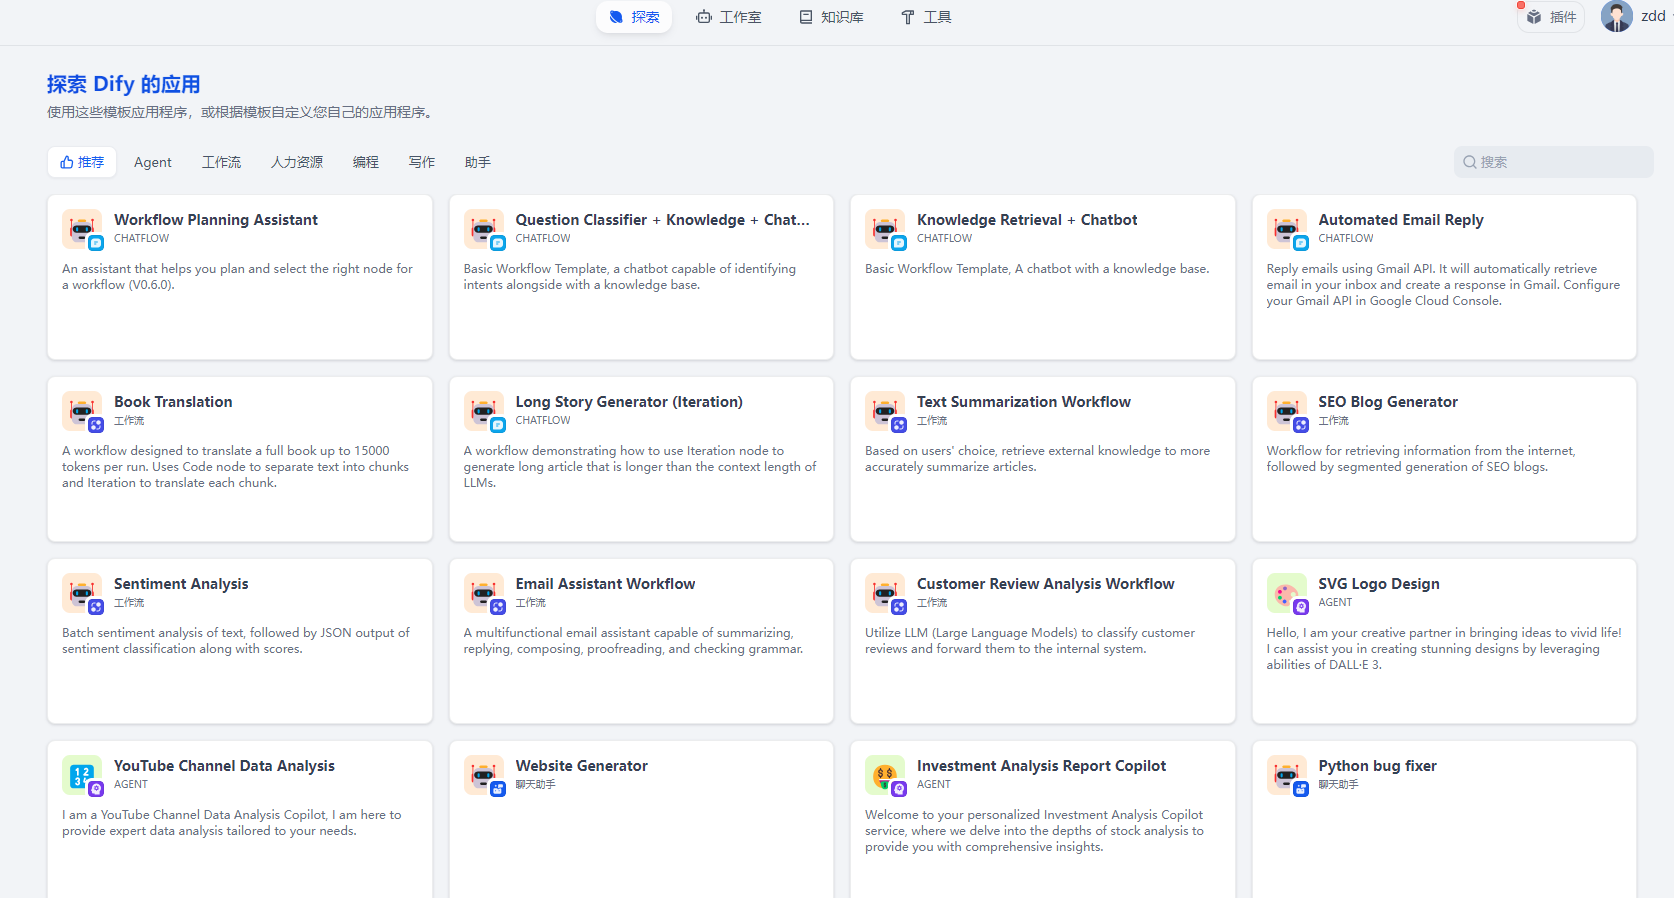Click the SVG Logo Design palette icon

coord(1287,593)
